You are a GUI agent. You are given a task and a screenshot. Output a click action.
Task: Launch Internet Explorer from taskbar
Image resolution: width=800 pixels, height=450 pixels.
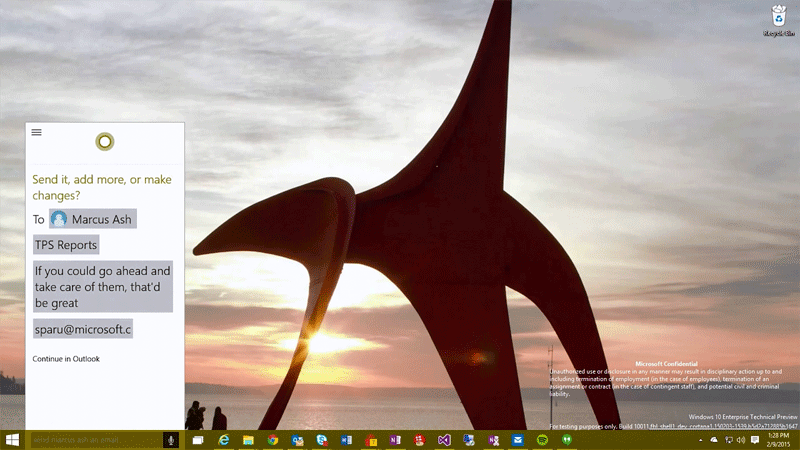[223, 440]
